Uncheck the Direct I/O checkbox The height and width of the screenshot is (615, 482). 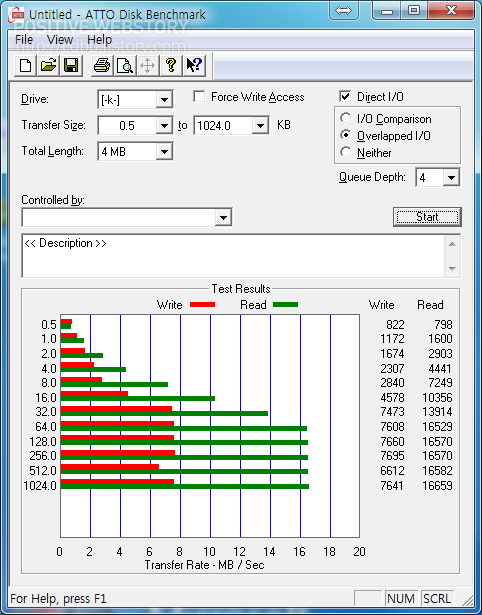[x=345, y=96]
